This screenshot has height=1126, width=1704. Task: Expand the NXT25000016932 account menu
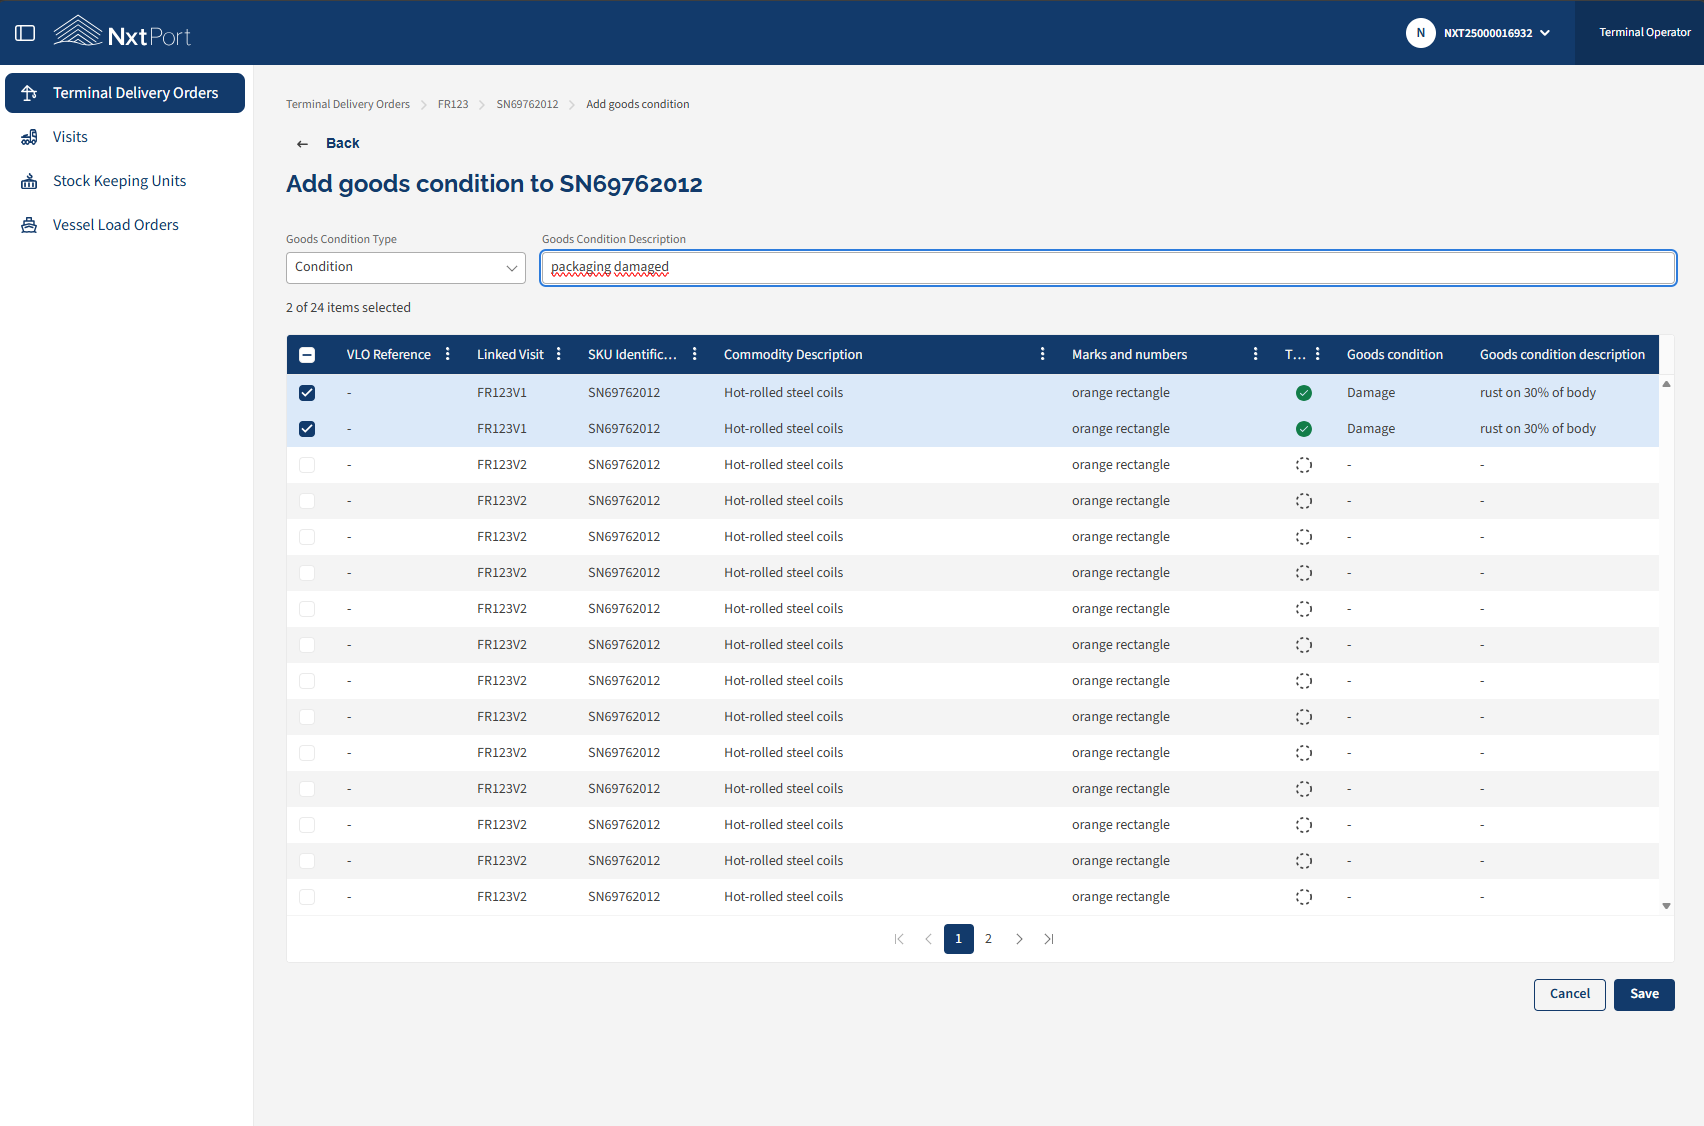point(1496,33)
